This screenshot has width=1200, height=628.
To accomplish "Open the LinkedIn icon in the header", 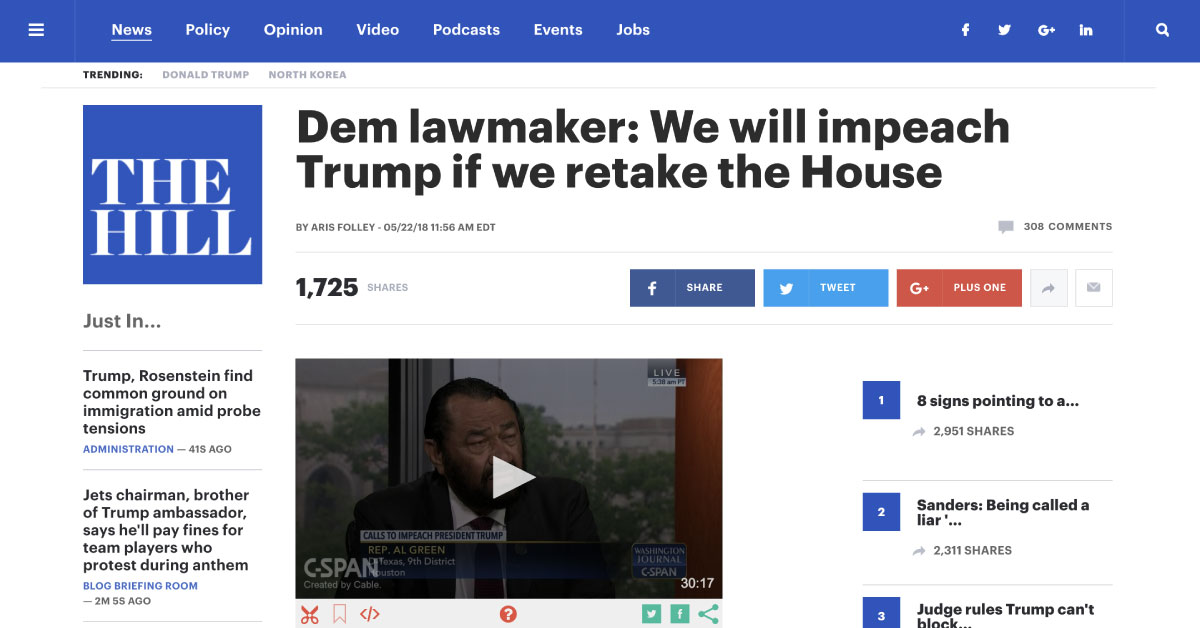I will tap(1086, 30).
